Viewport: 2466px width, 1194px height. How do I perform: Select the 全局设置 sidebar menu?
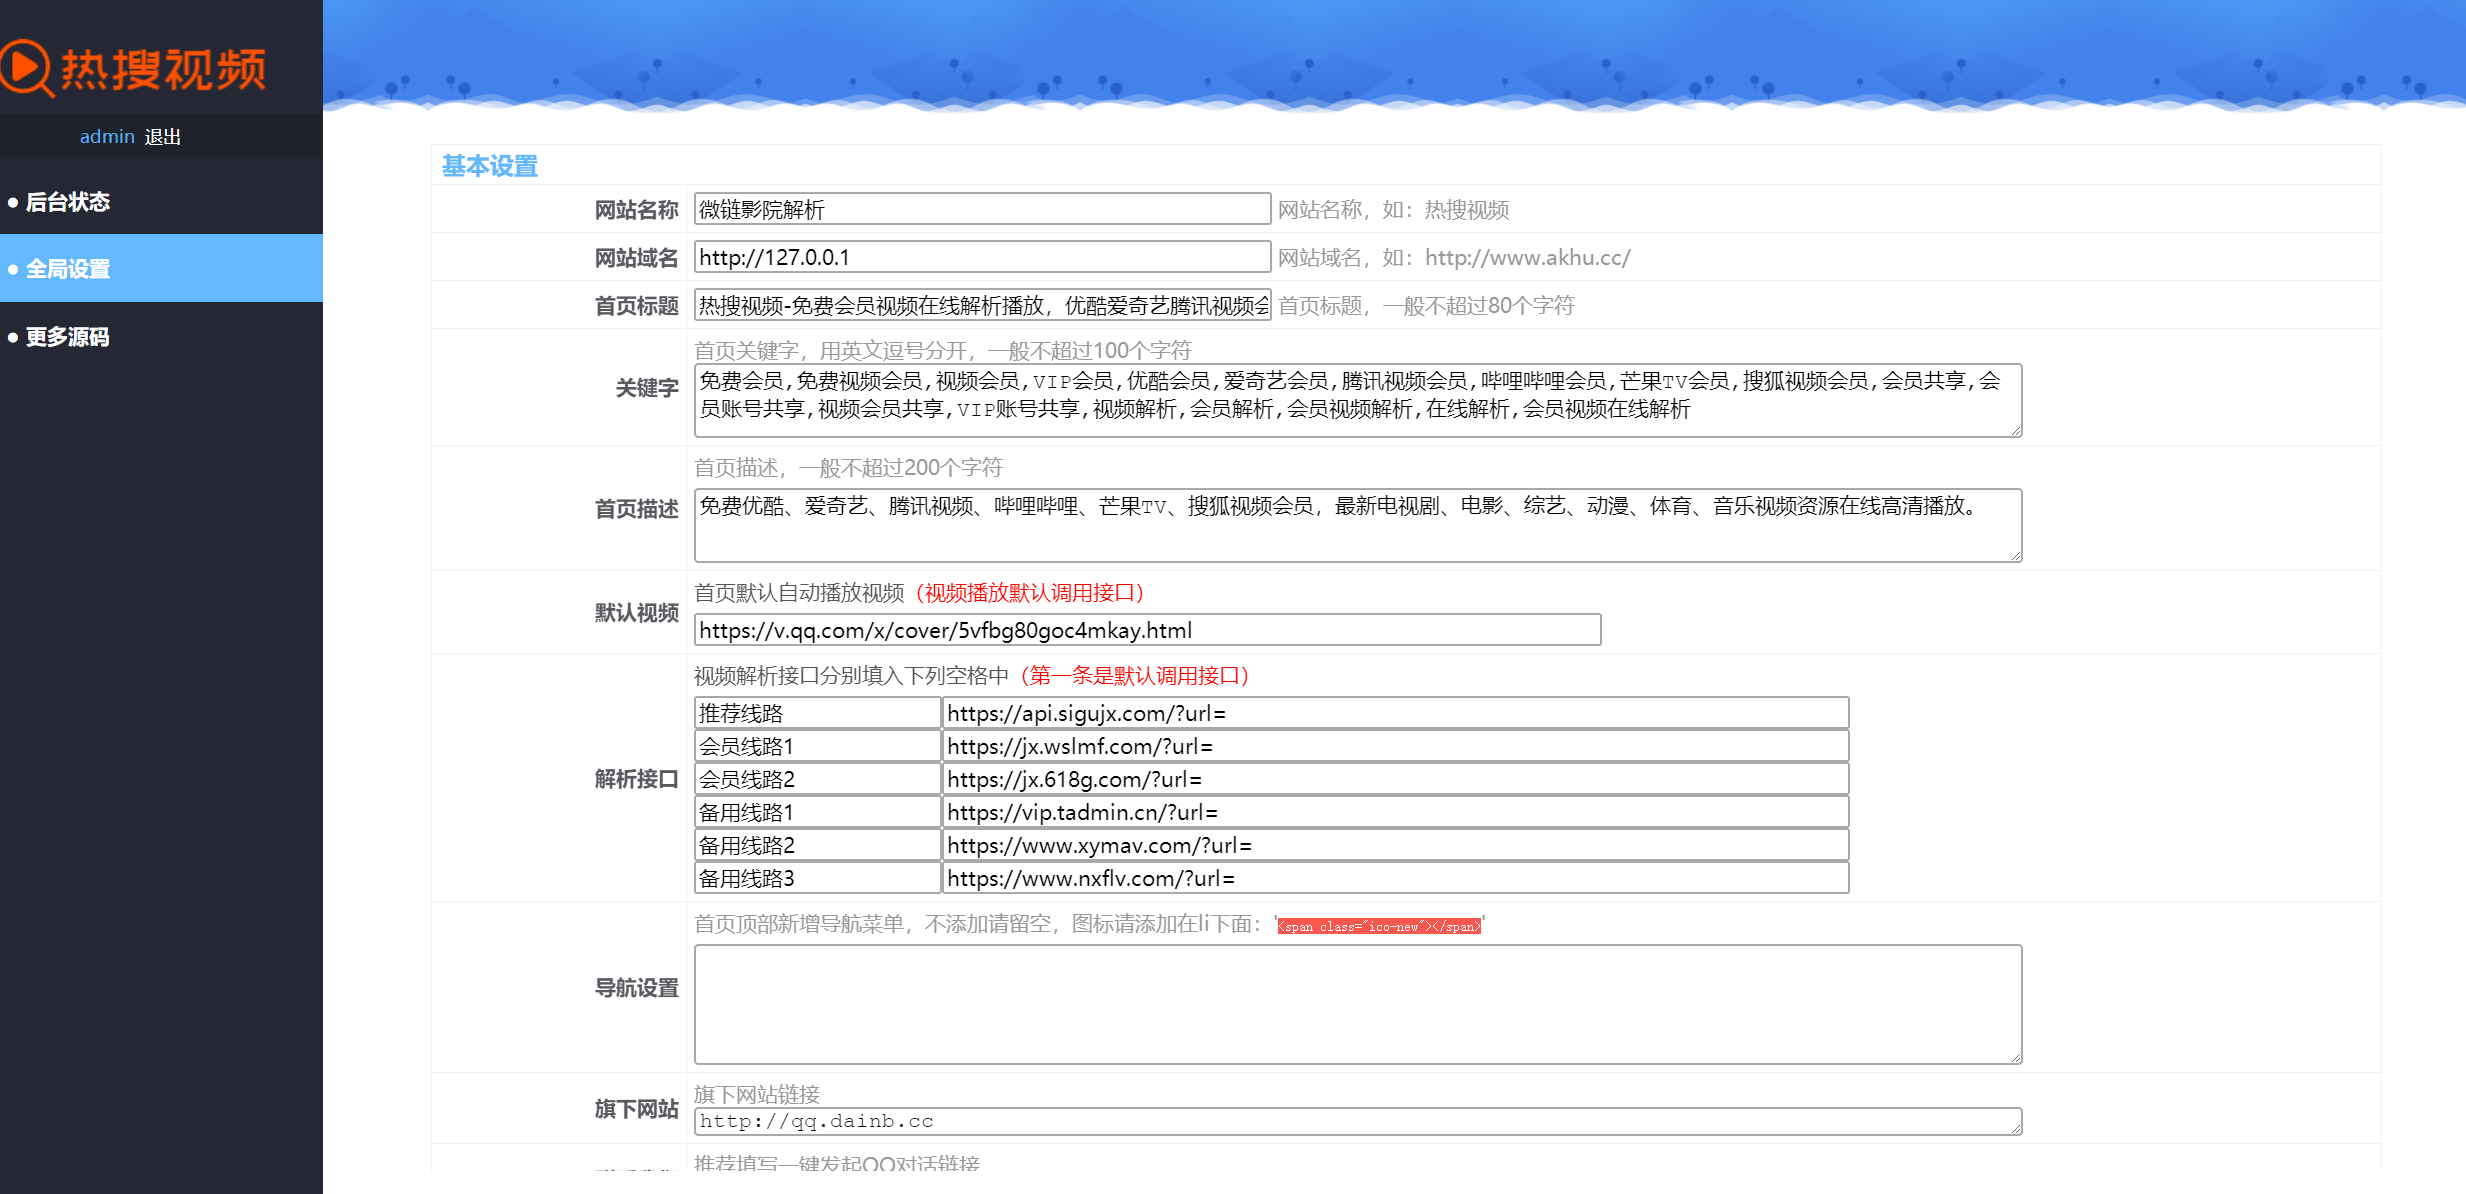pyautogui.click(x=68, y=269)
